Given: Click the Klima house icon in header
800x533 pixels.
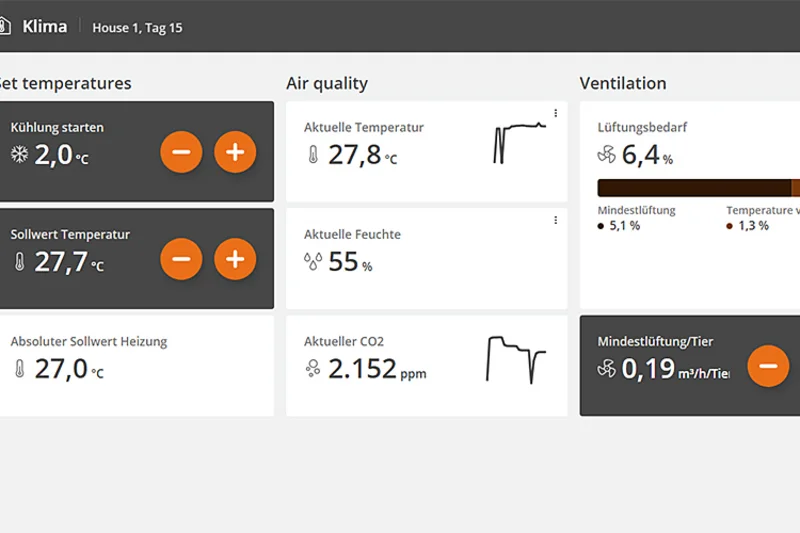Looking at the screenshot, I should (x=5, y=26).
